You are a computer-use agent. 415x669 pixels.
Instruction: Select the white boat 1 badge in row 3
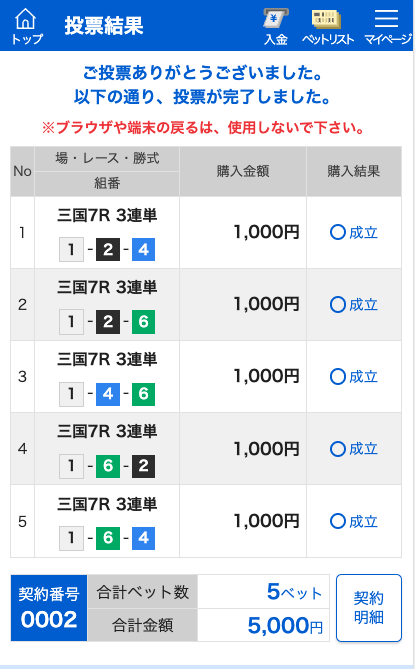coord(71,393)
